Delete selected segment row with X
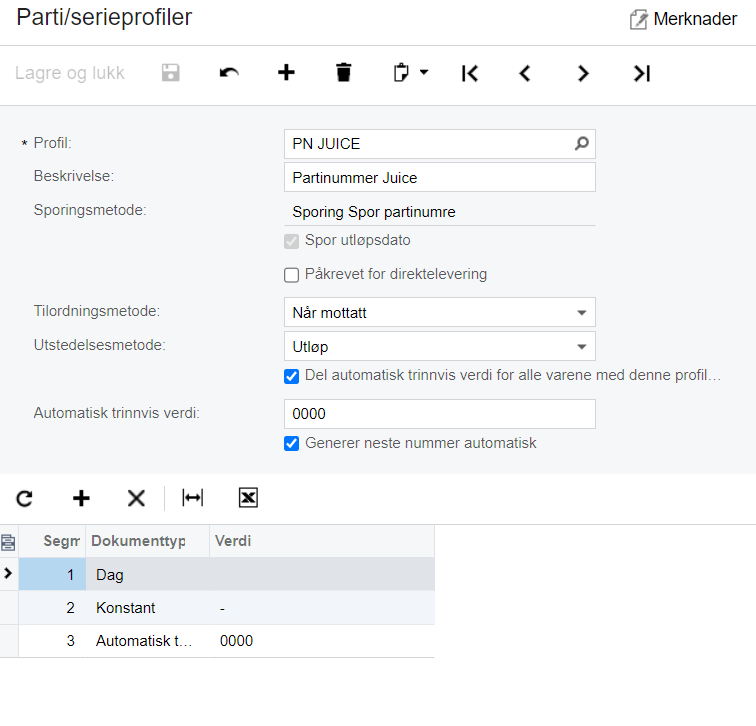756x726 pixels. point(136,498)
